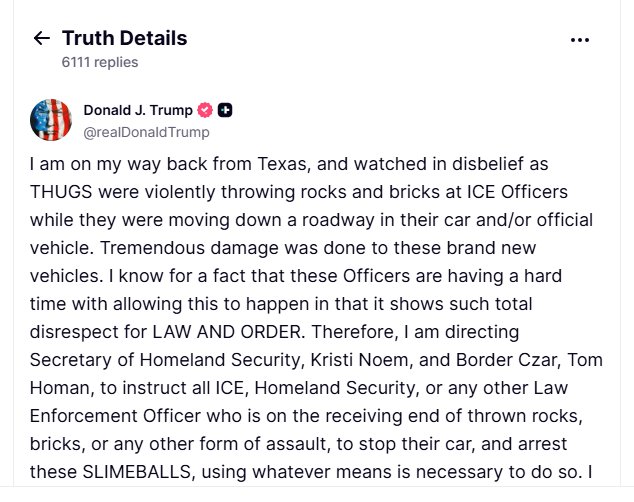The image size is (634, 502).
Task: Click the phrase LAW AND ORDER
Action: (x=227, y=332)
